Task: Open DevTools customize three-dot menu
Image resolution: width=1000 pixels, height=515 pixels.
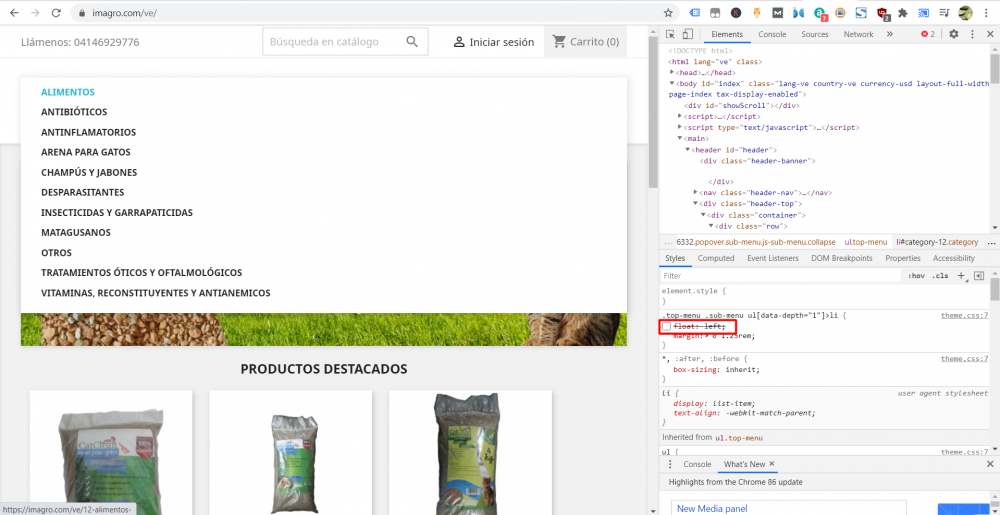Action: click(973, 34)
